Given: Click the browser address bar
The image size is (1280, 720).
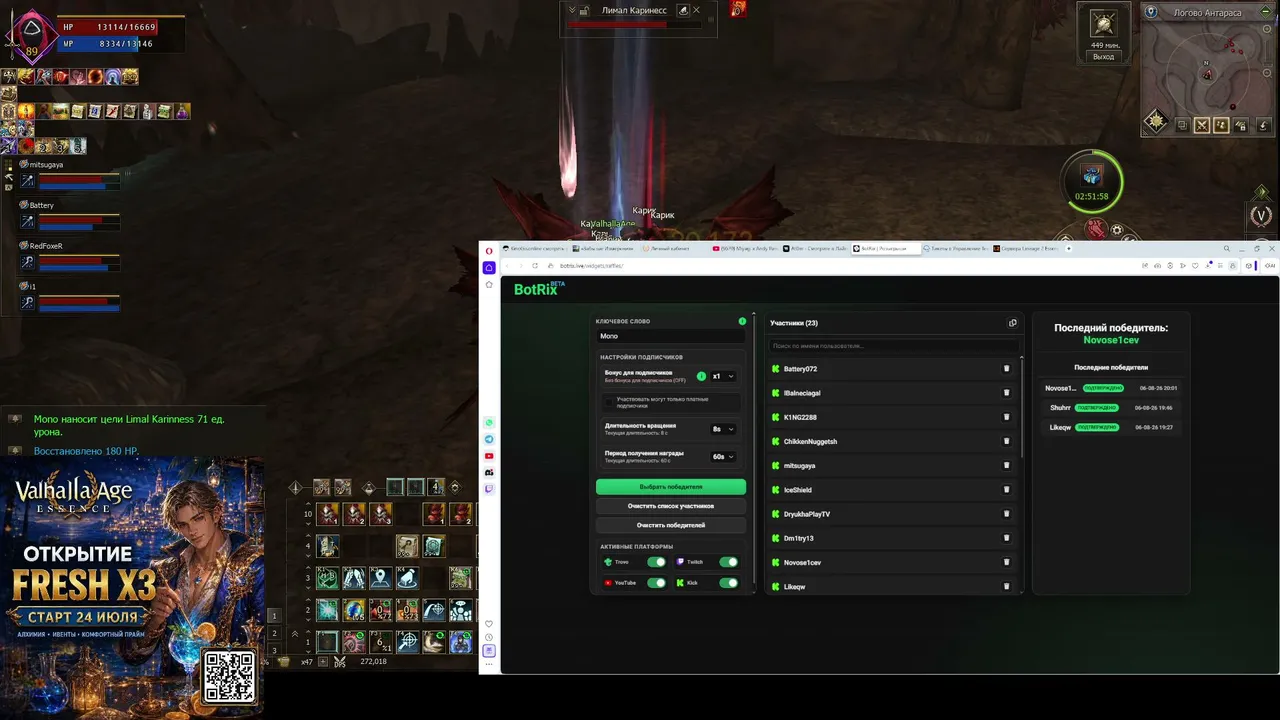Looking at the screenshot, I should coord(840,266).
